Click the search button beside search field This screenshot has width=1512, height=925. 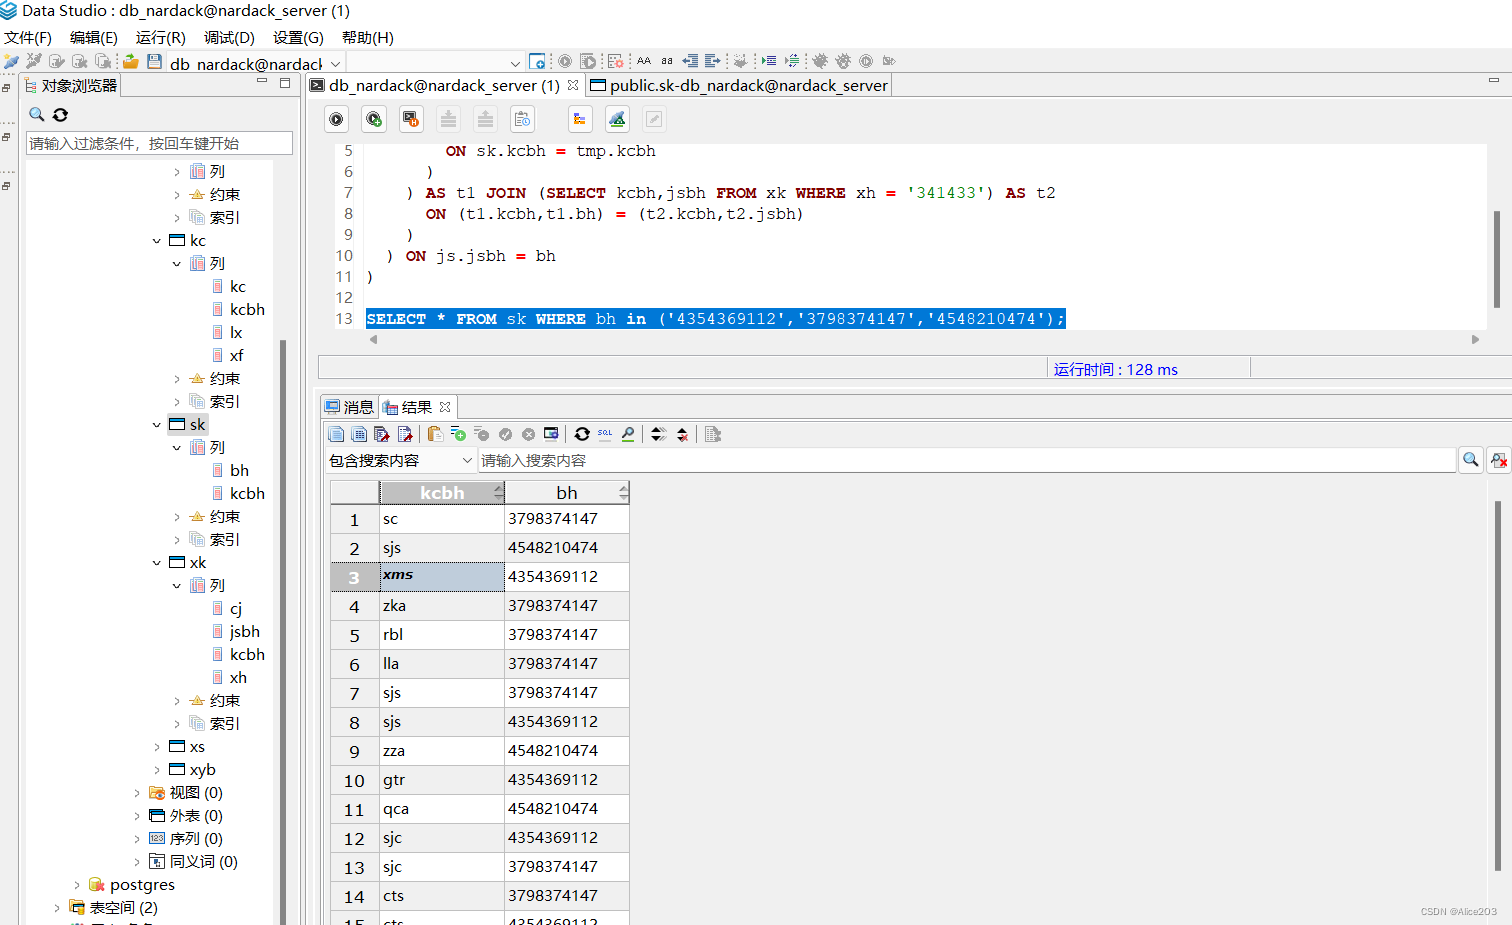(x=1470, y=460)
